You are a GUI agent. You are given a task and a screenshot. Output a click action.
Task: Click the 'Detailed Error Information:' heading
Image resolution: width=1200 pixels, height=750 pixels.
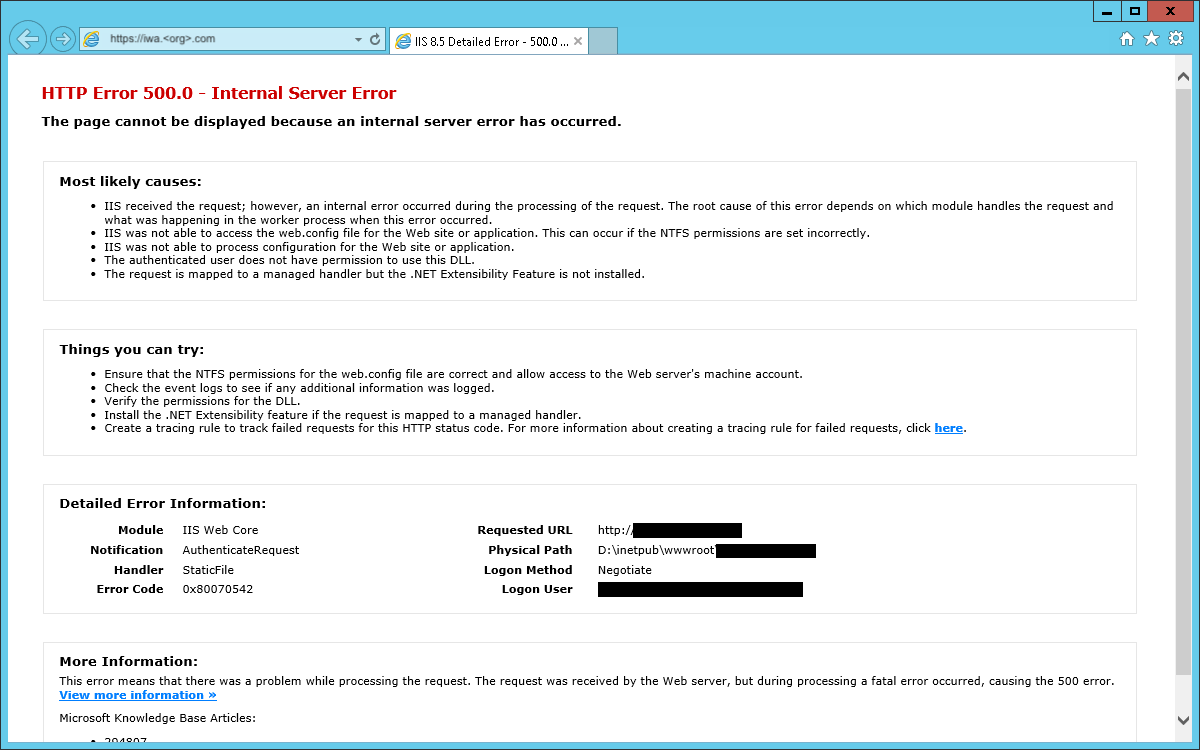coord(163,503)
